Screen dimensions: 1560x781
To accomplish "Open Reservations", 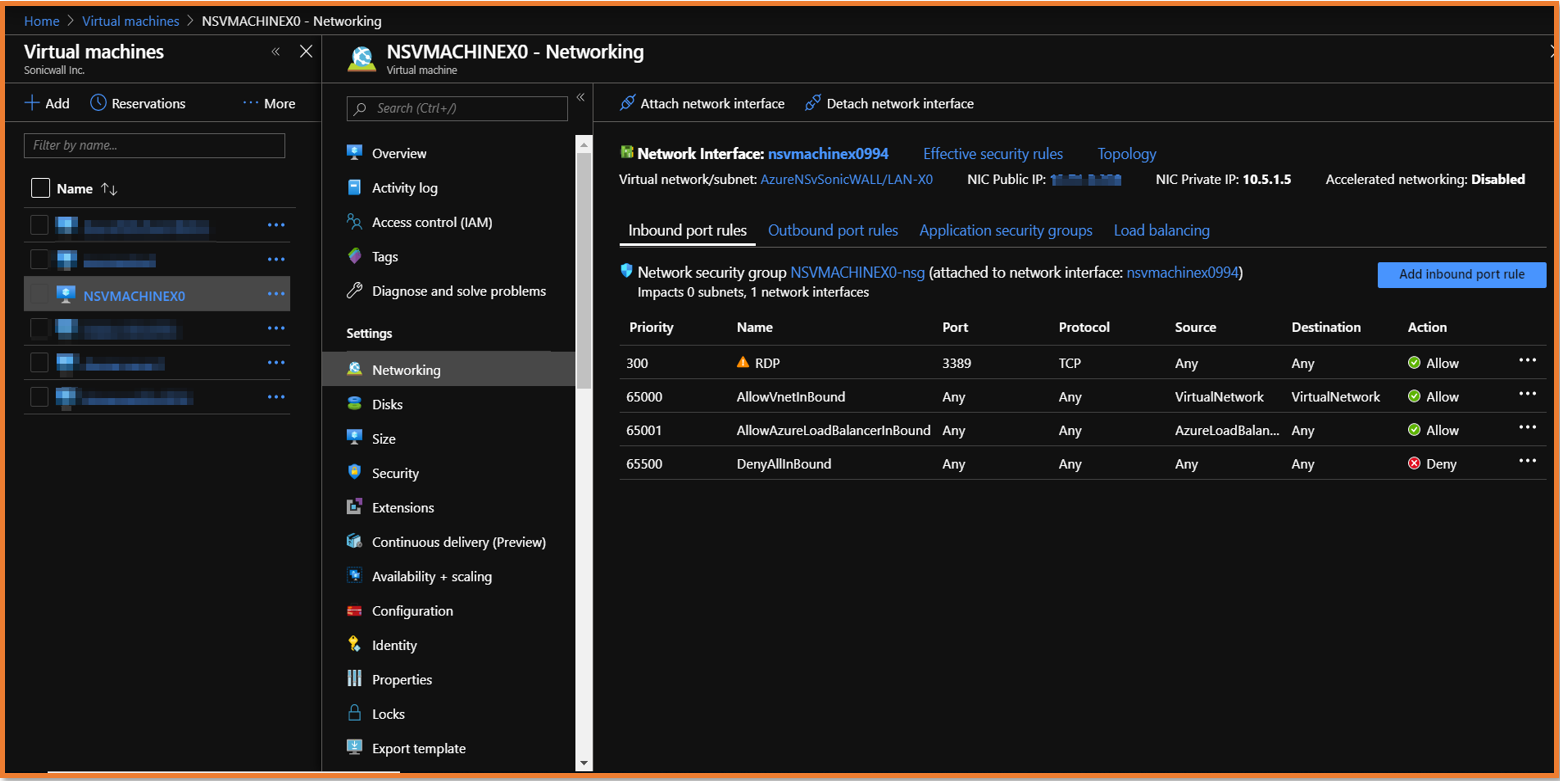I will click(138, 103).
